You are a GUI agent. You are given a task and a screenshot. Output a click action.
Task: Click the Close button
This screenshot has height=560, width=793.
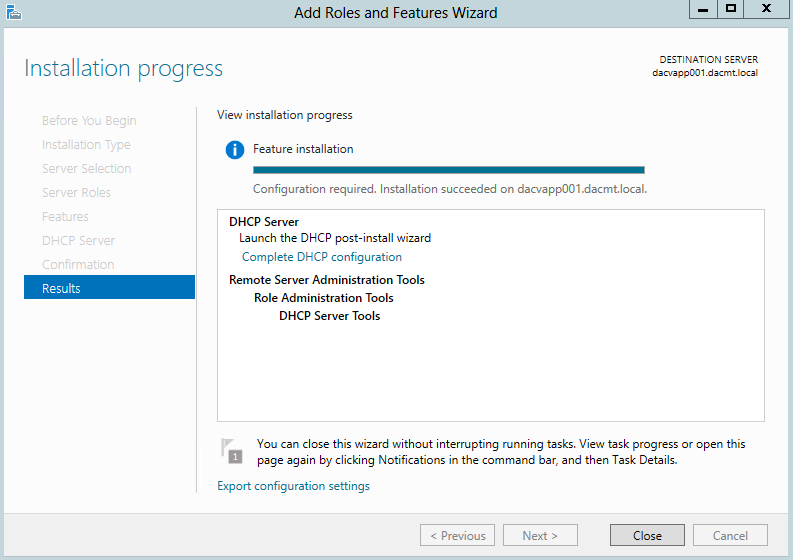point(647,535)
